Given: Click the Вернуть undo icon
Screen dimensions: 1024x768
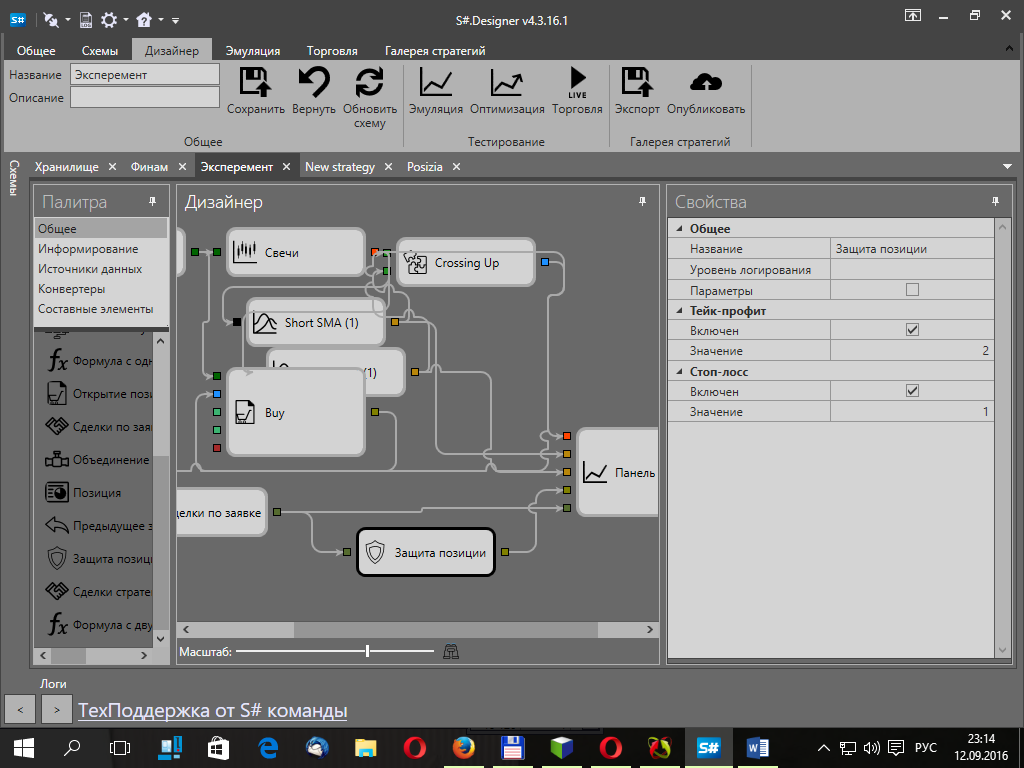Looking at the screenshot, I should tap(314, 84).
